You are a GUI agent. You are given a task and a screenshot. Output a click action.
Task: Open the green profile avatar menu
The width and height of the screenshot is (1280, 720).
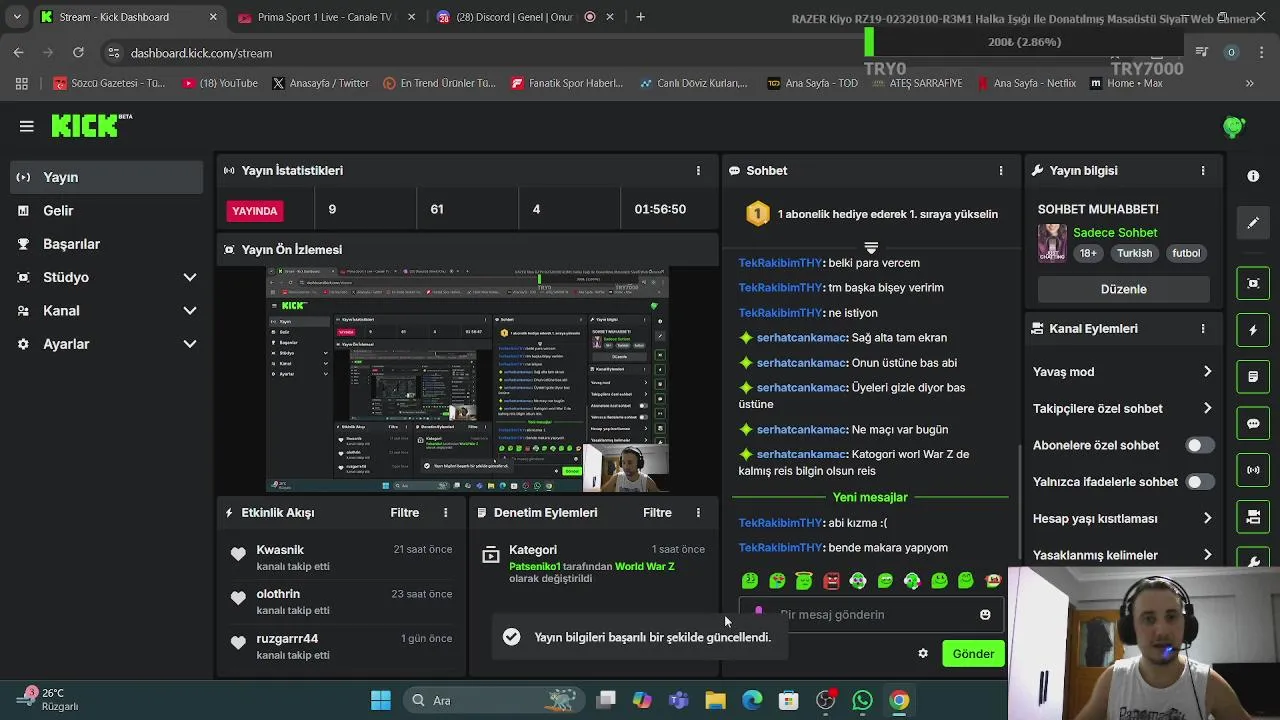[x=1234, y=126]
